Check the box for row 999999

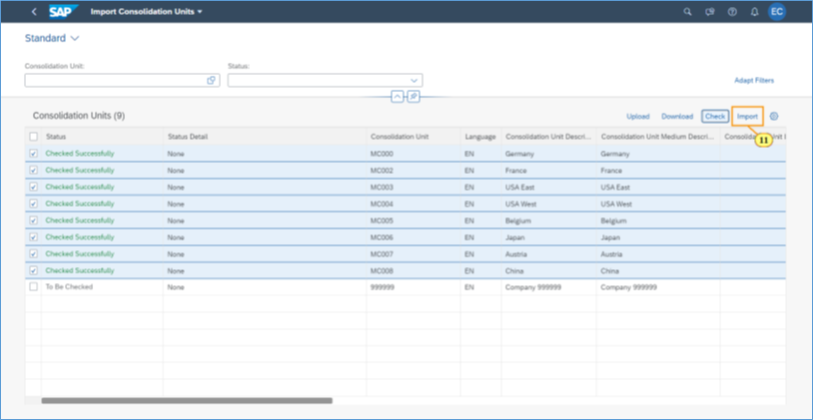tap(34, 286)
